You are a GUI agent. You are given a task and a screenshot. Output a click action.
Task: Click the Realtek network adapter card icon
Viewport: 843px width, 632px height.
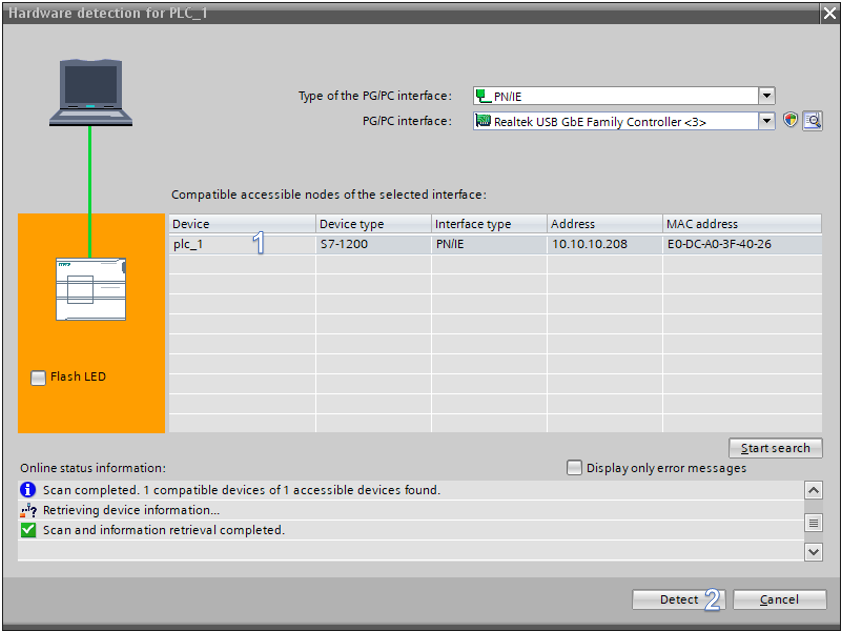483,121
